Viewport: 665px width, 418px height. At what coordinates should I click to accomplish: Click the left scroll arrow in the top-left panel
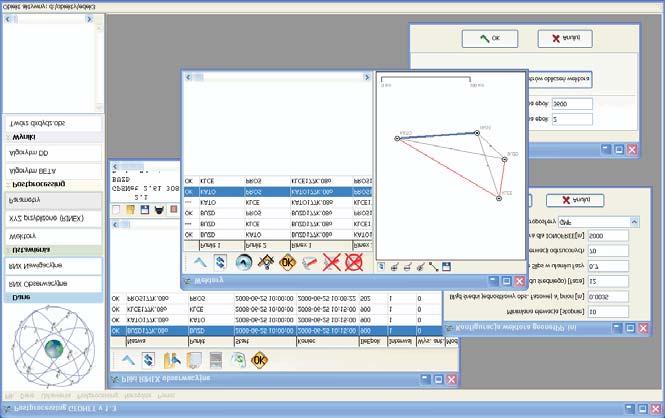tap(8, 19)
